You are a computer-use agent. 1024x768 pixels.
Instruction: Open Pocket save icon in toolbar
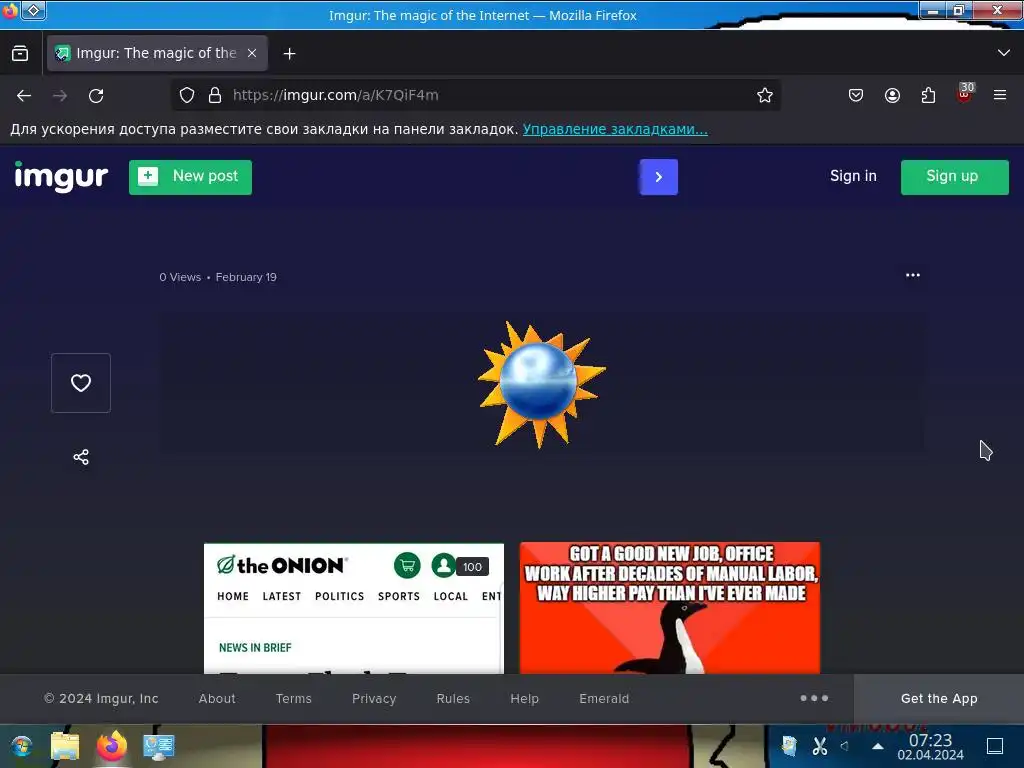click(856, 95)
